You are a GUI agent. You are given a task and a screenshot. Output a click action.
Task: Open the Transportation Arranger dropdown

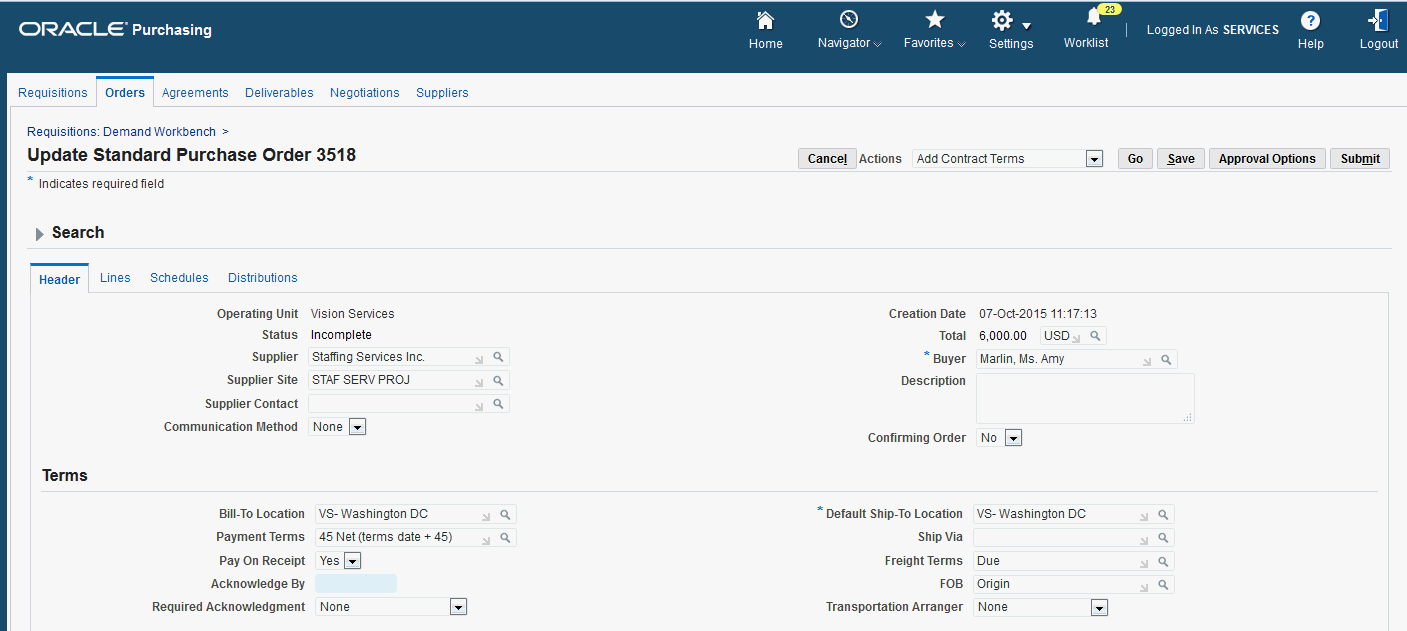click(x=1041, y=607)
